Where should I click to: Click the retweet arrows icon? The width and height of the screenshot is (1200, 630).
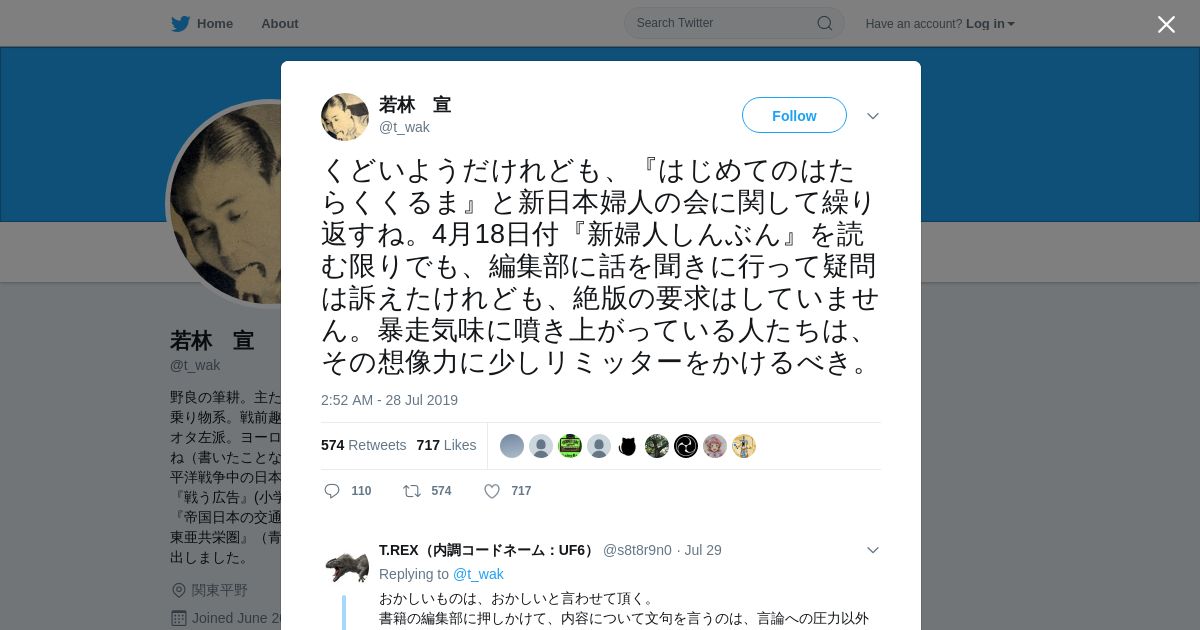tap(411, 491)
